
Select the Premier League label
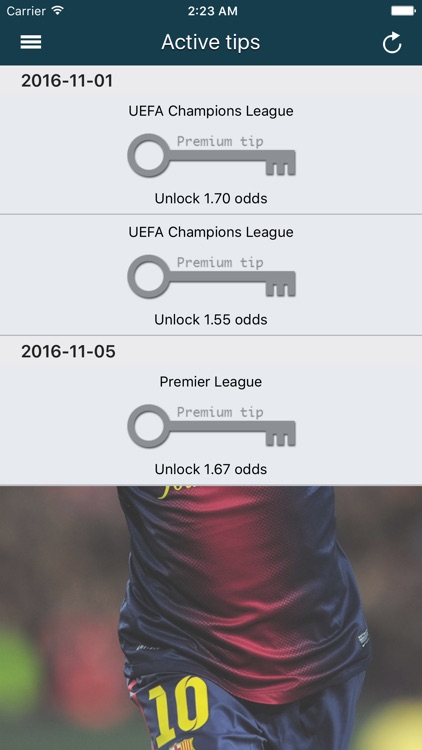(x=211, y=382)
